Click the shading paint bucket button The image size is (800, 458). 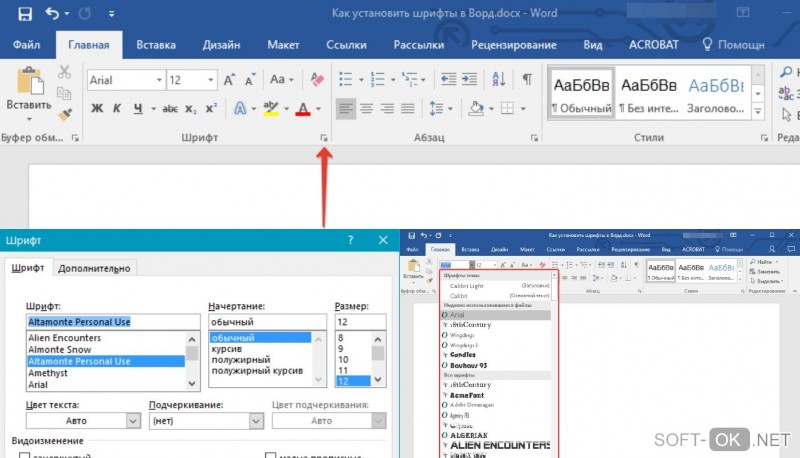coord(476,108)
